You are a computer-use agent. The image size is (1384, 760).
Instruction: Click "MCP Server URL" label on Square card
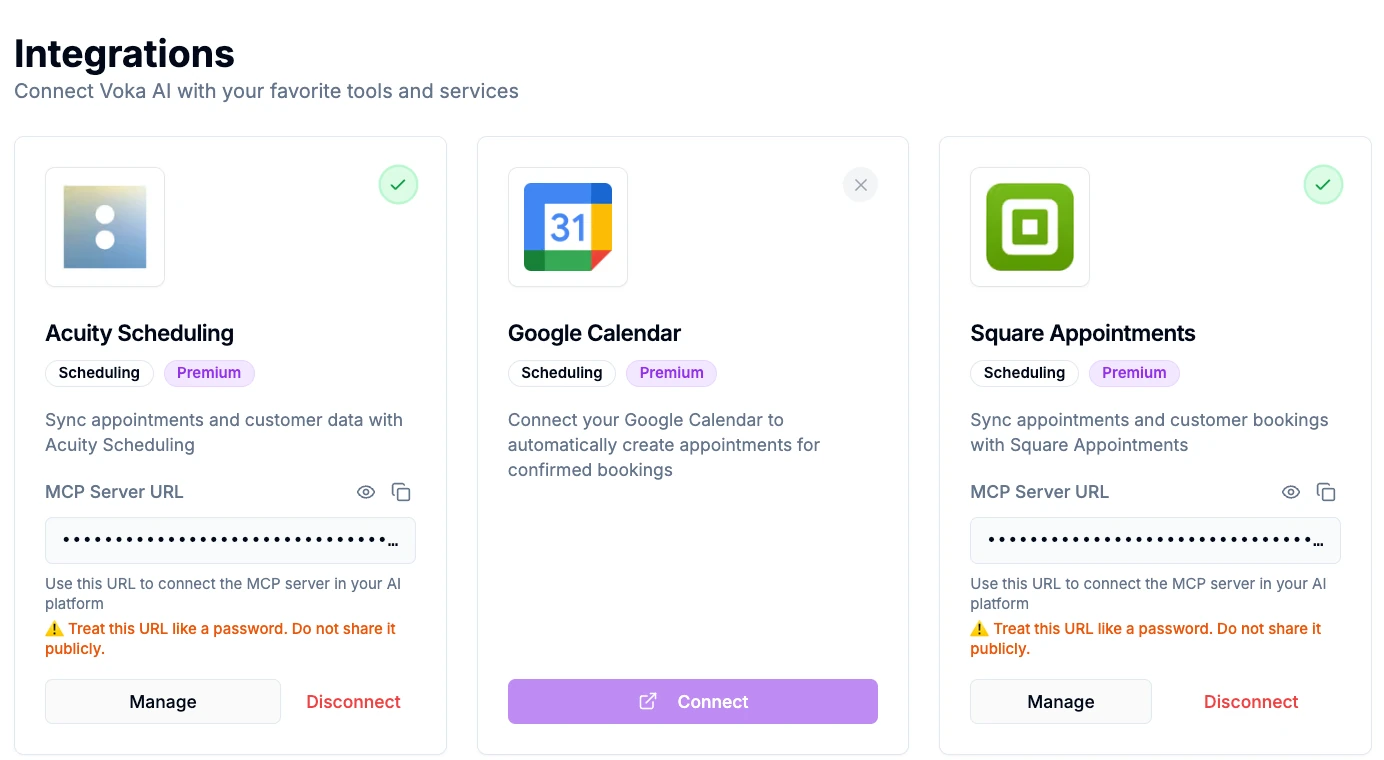[1040, 492]
